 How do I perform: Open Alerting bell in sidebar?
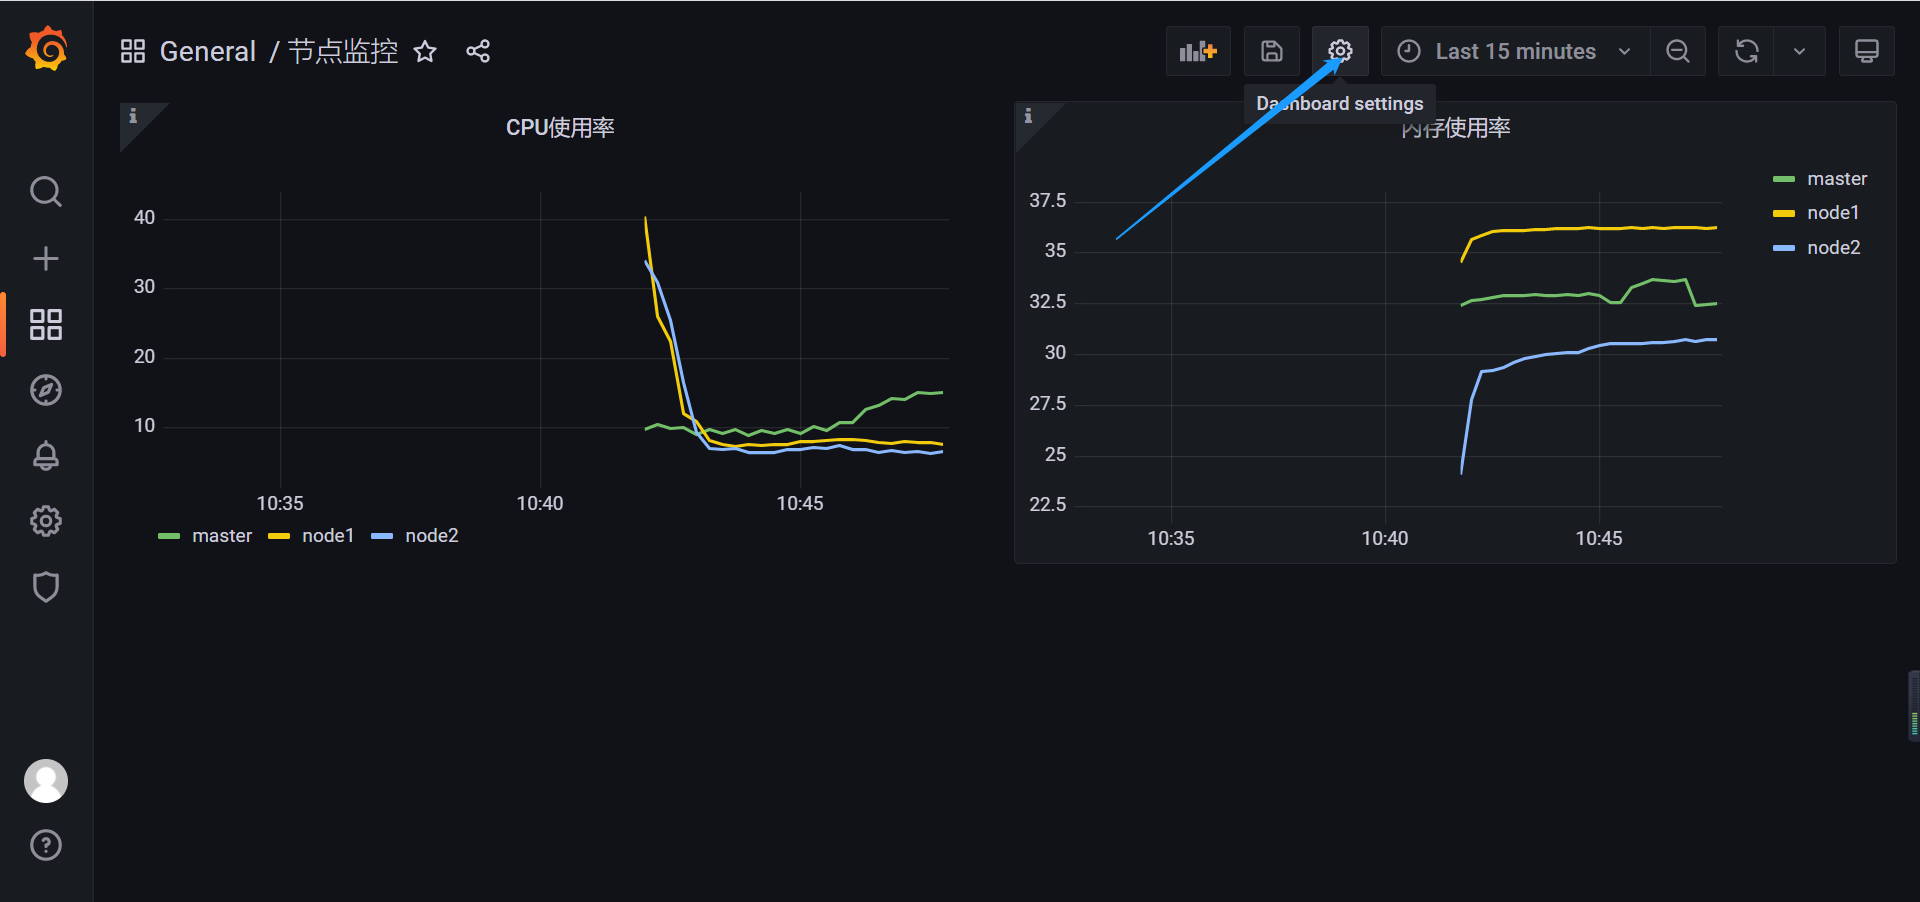[x=46, y=456]
